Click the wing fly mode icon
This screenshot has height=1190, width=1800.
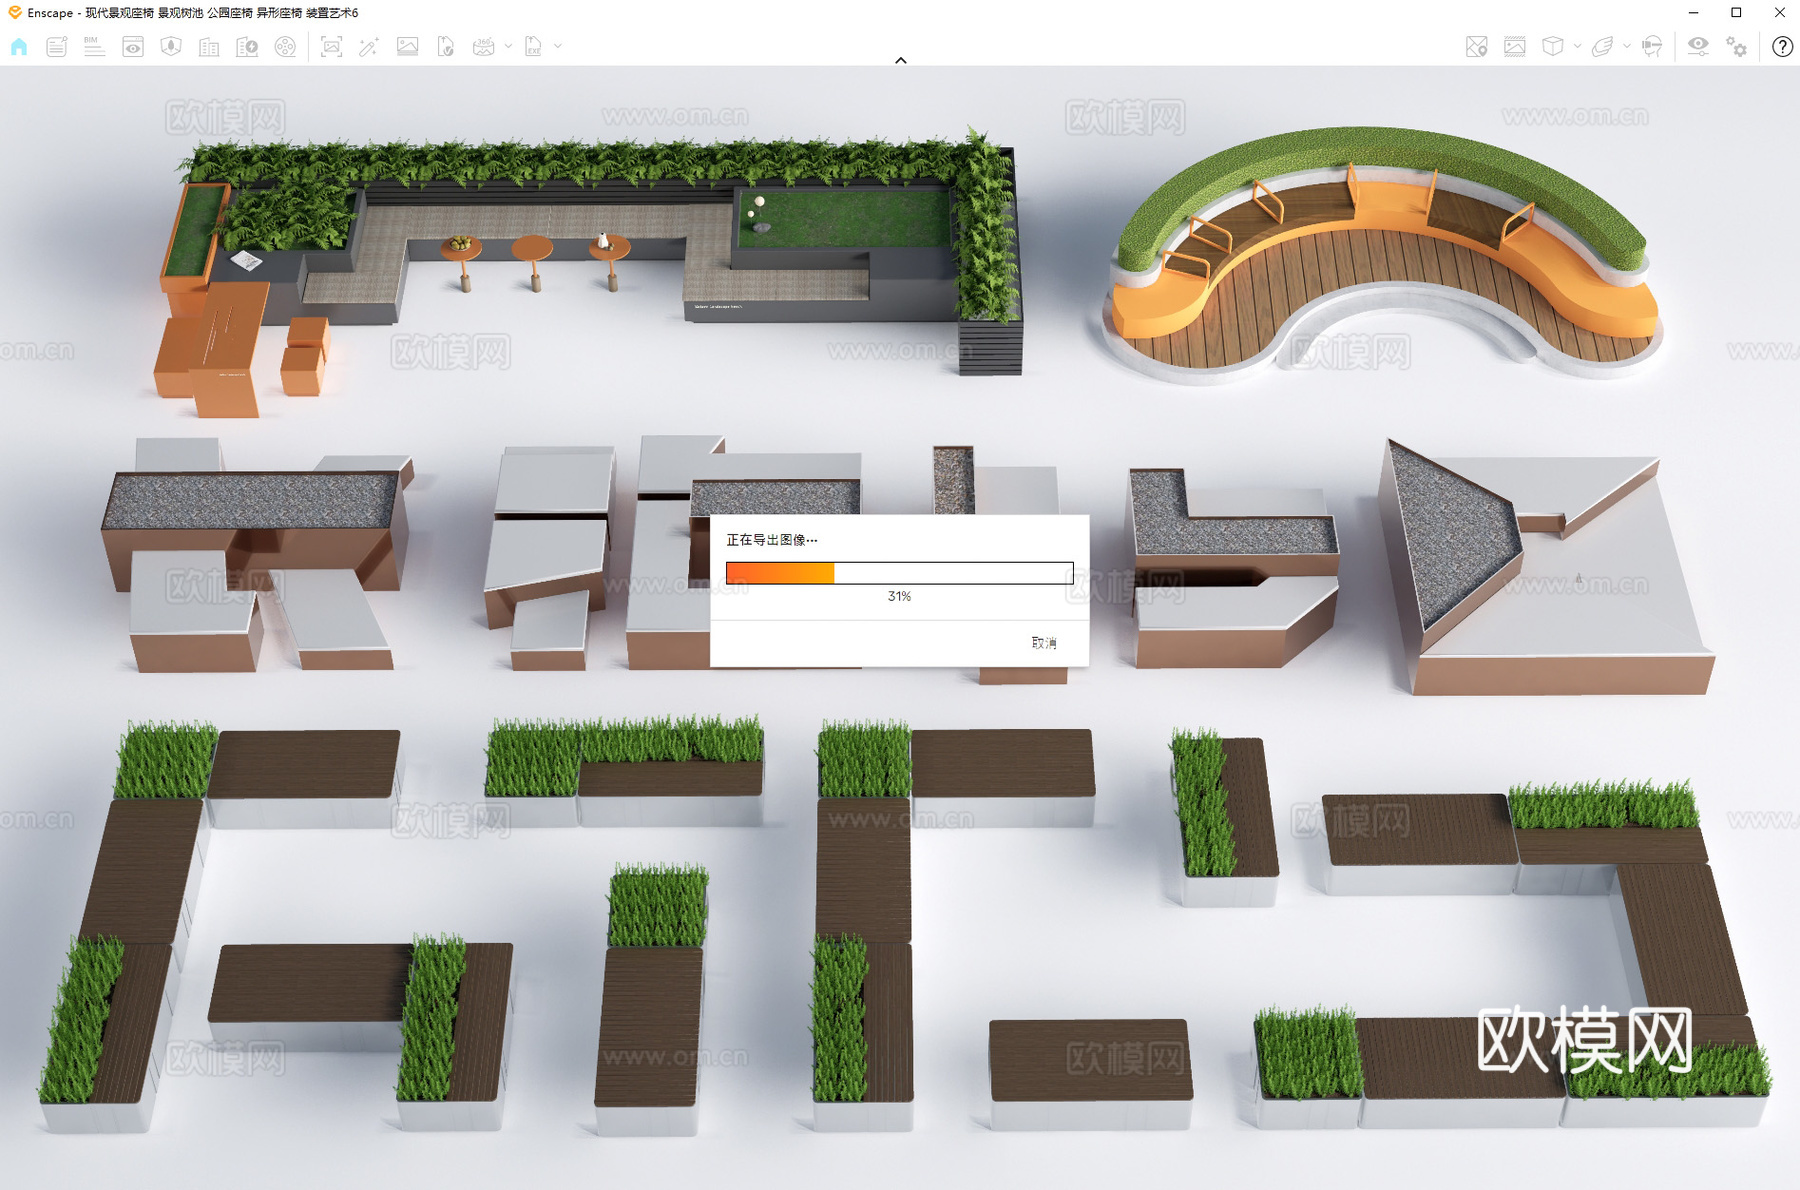[x=1602, y=46]
